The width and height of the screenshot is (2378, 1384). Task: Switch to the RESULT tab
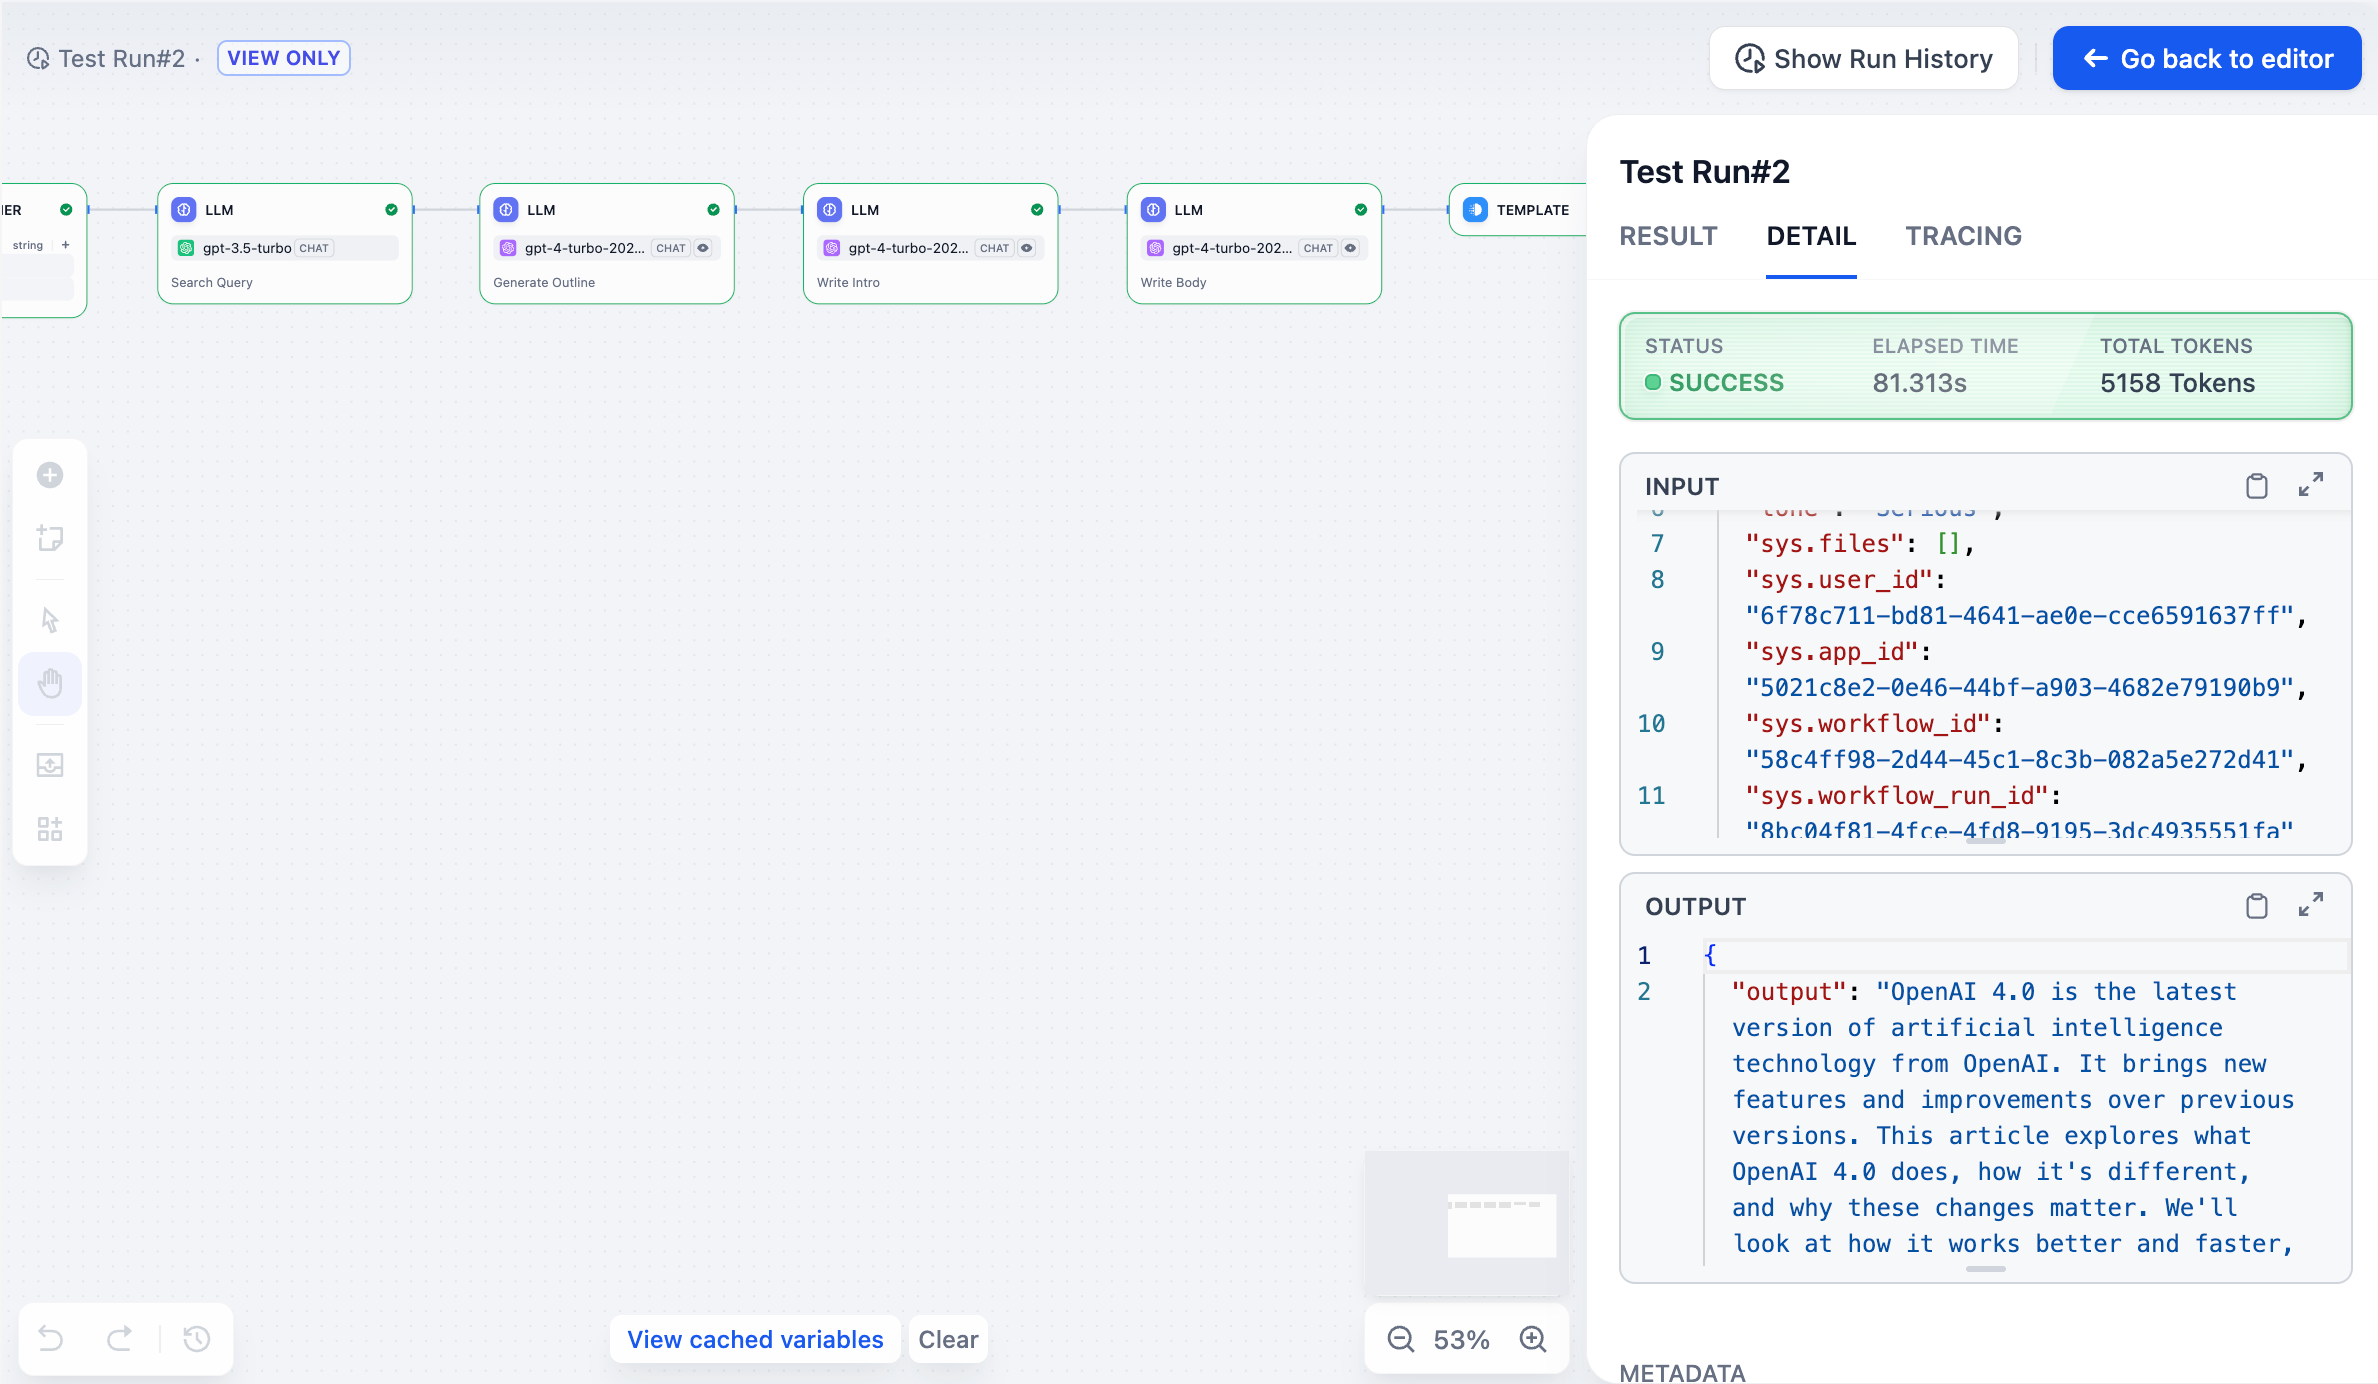tap(1668, 236)
